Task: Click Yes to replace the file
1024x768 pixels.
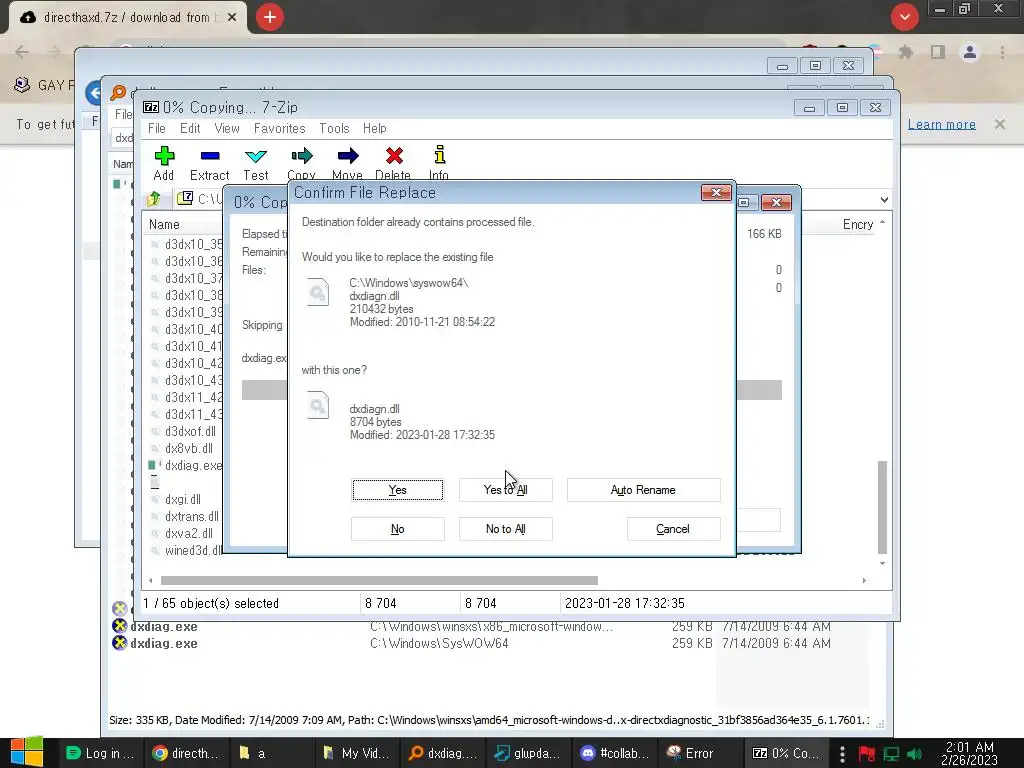Action: [398, 490]
